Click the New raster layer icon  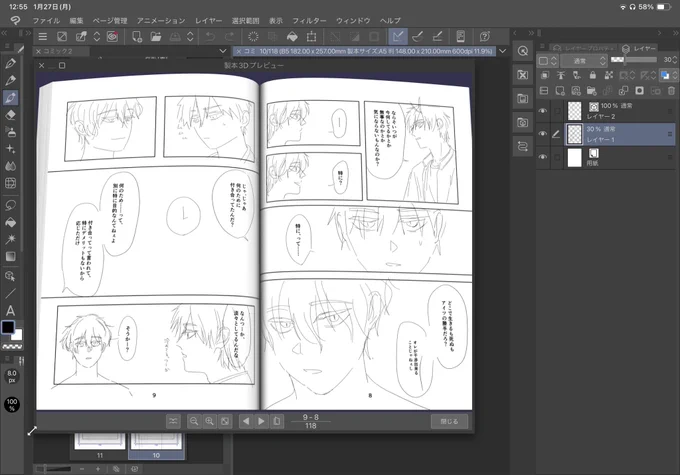point(560,91)
